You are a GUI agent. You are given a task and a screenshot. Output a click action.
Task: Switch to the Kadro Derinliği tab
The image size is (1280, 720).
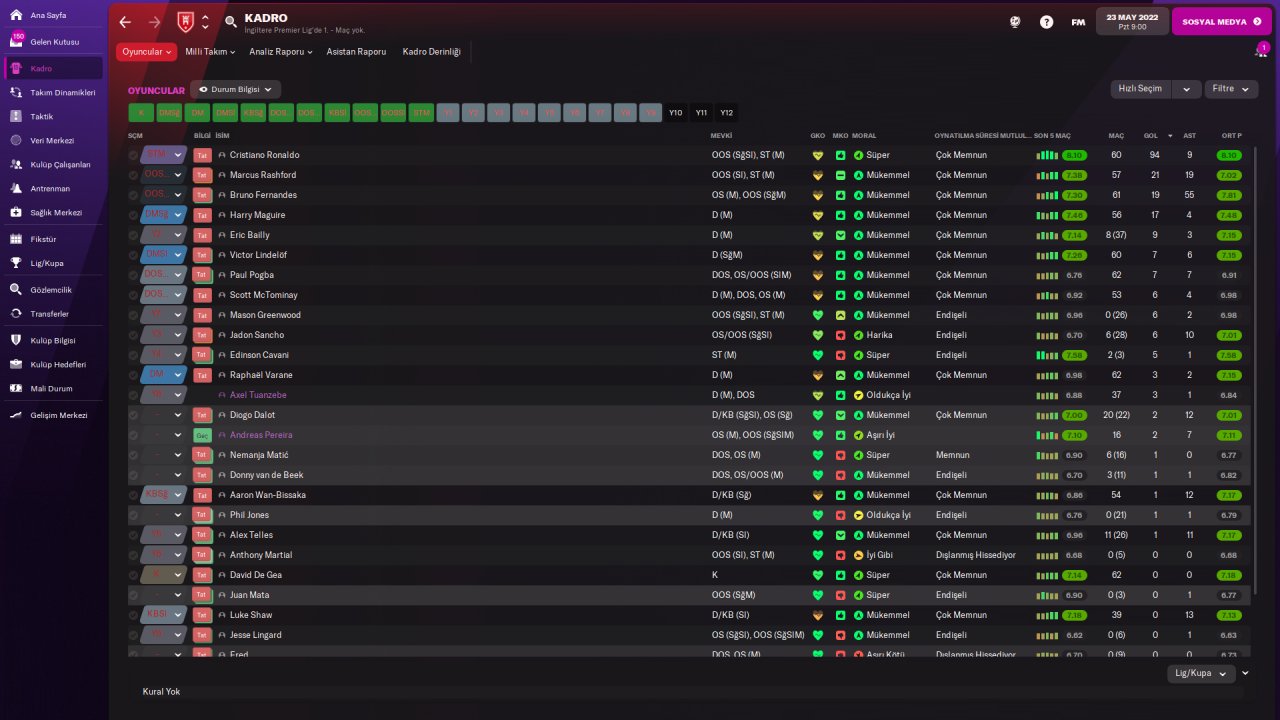pyautogui.click(x=432, y=52)
